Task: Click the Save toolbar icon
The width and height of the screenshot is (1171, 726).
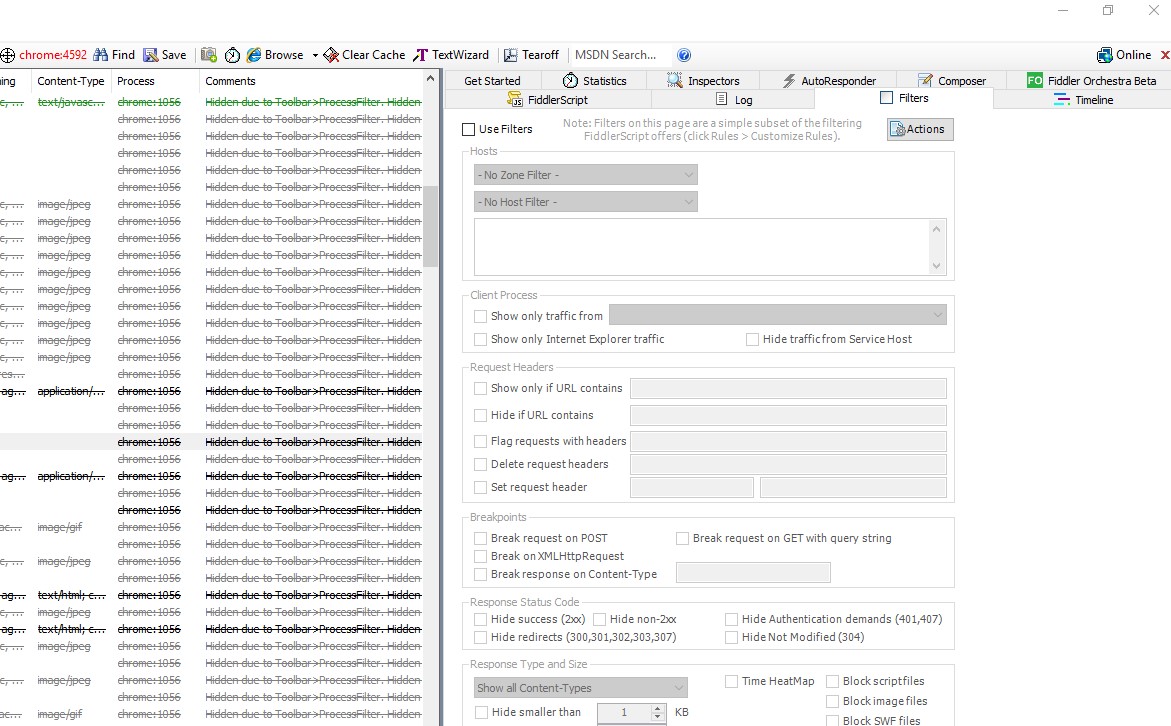Action: point(151,55)
